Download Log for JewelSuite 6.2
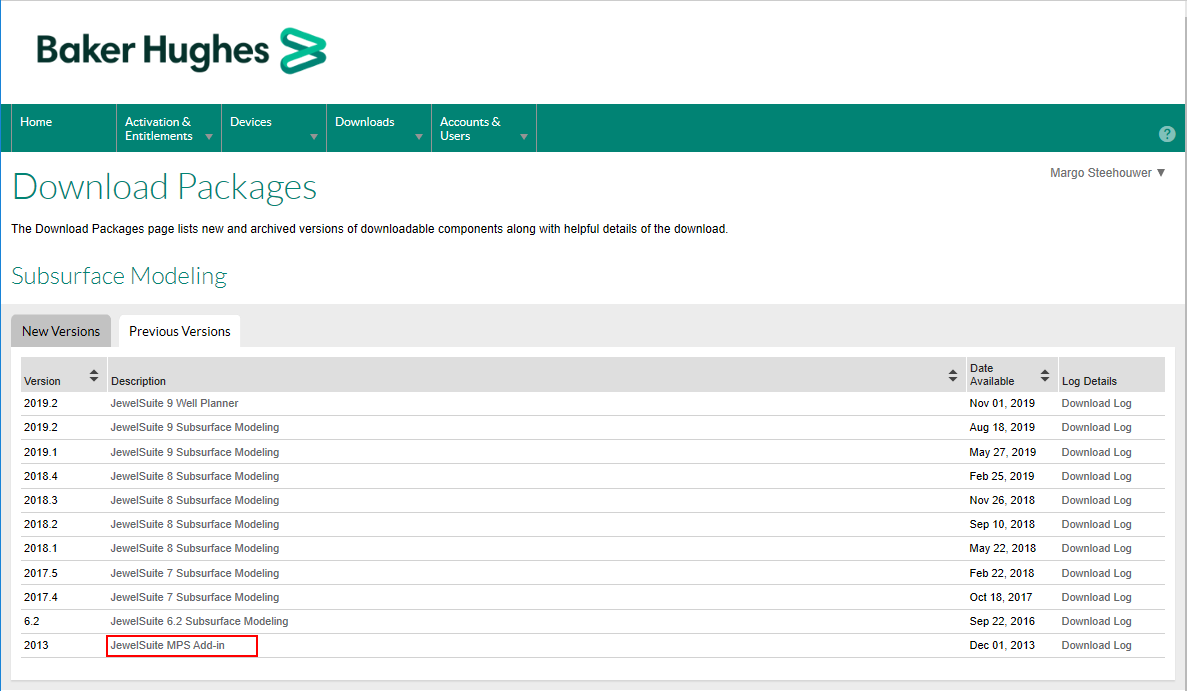 [1096, 621]
